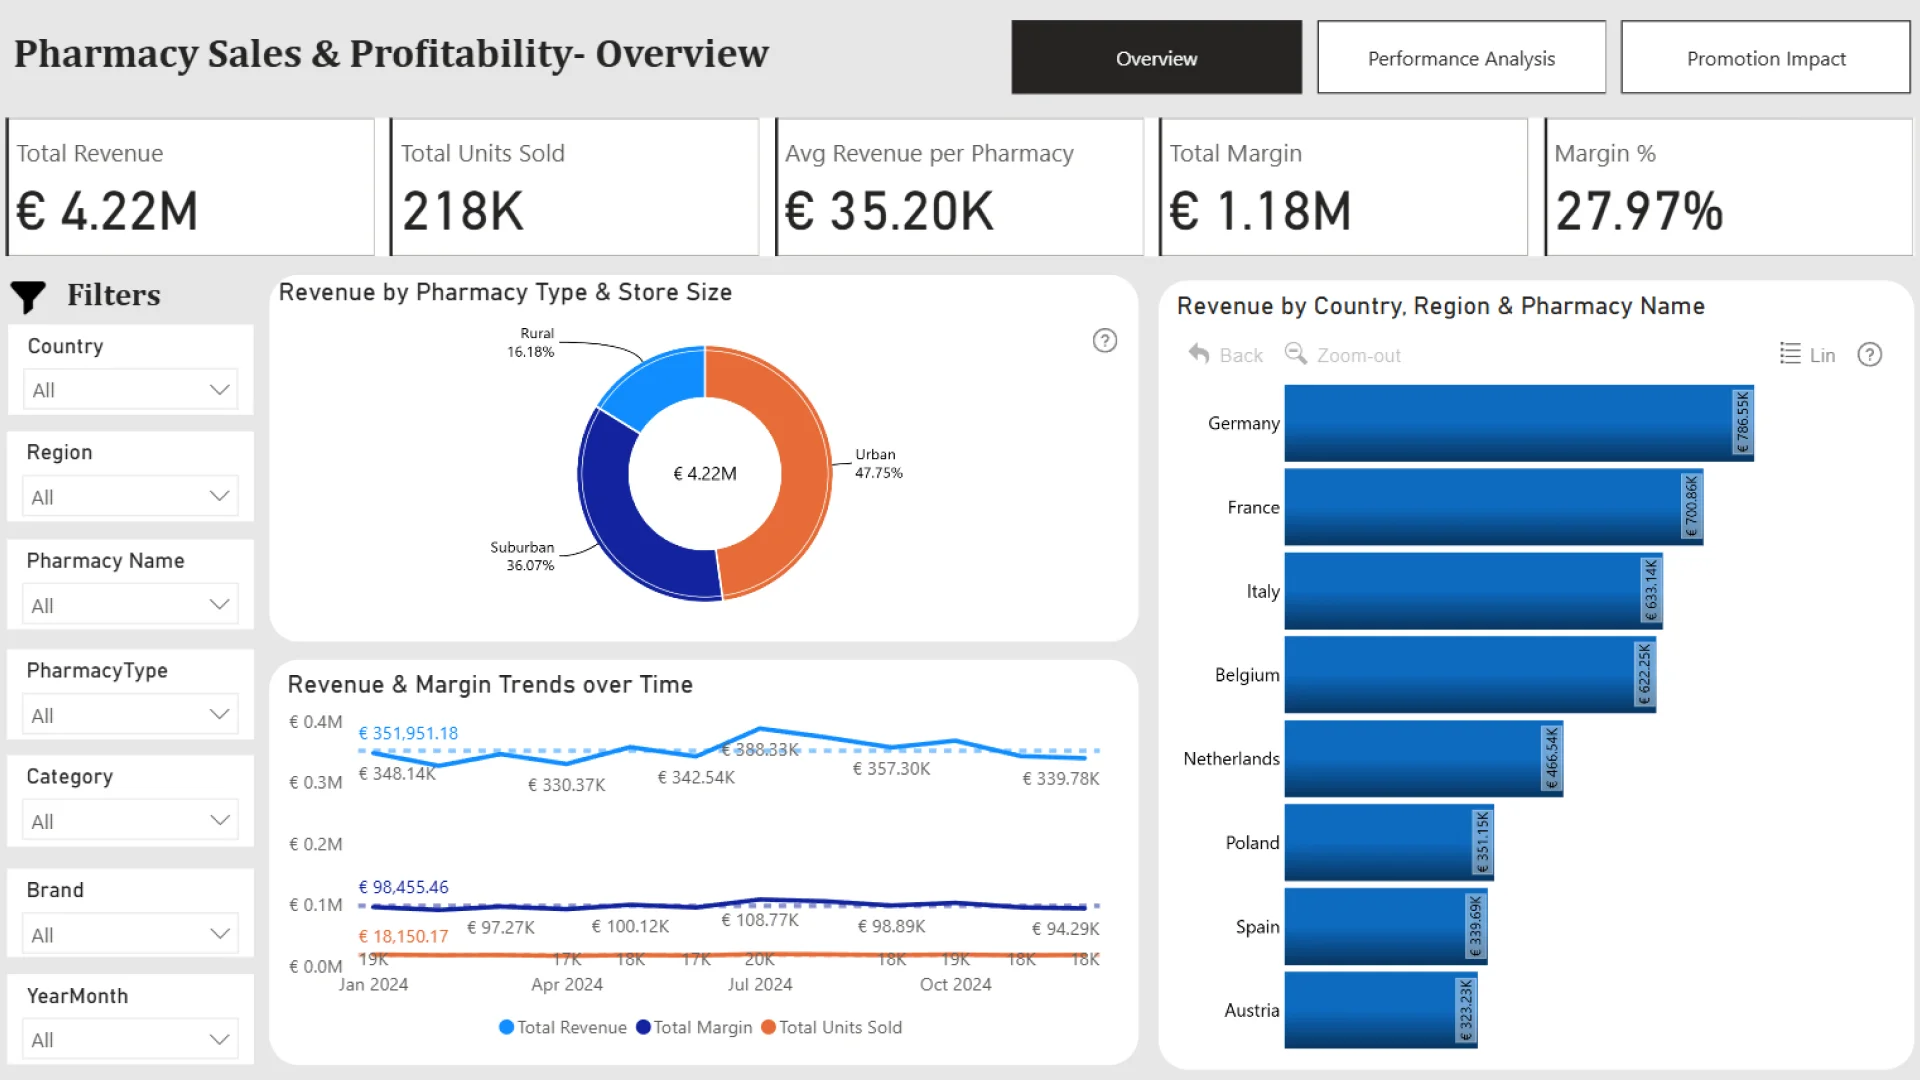Switch to Performance Analysis tab
1920x1080 pixels.
click(x=1461, y=58)
